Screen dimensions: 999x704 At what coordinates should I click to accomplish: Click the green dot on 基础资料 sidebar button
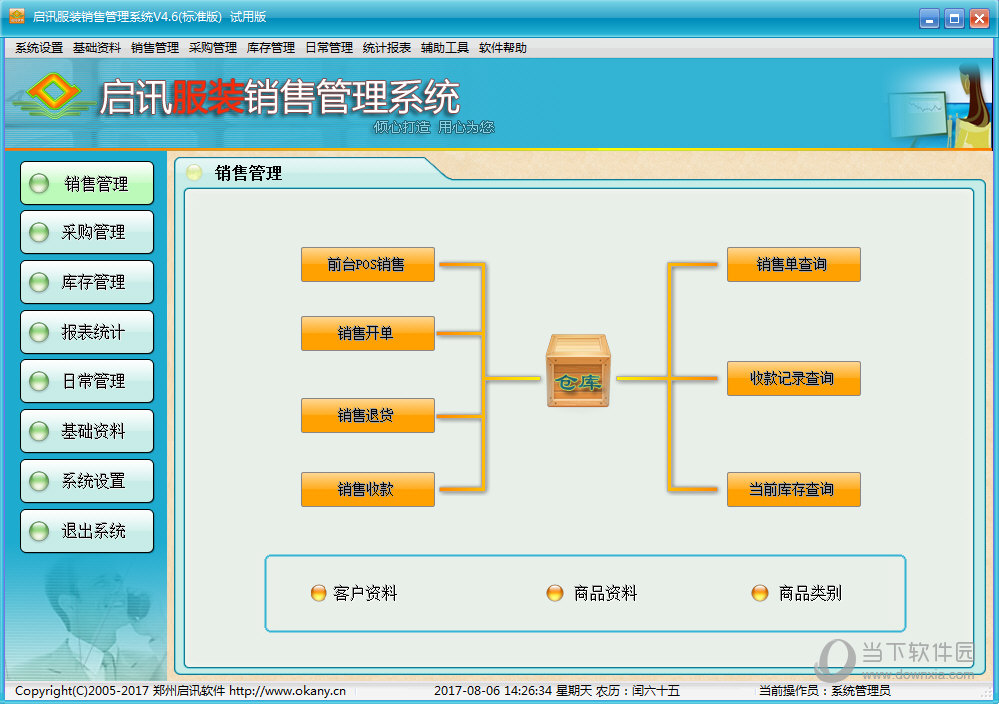tap(40, 431)
